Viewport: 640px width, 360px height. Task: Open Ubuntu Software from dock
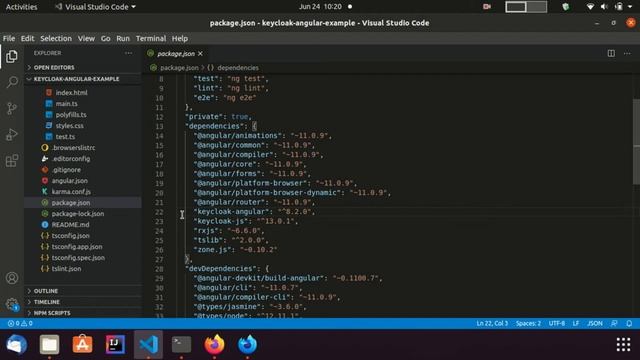[x=82, y=344]
